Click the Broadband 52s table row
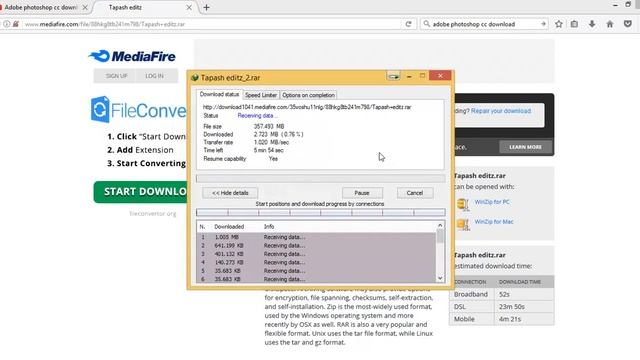The image size is (640, 360). [x=502, y=294]
